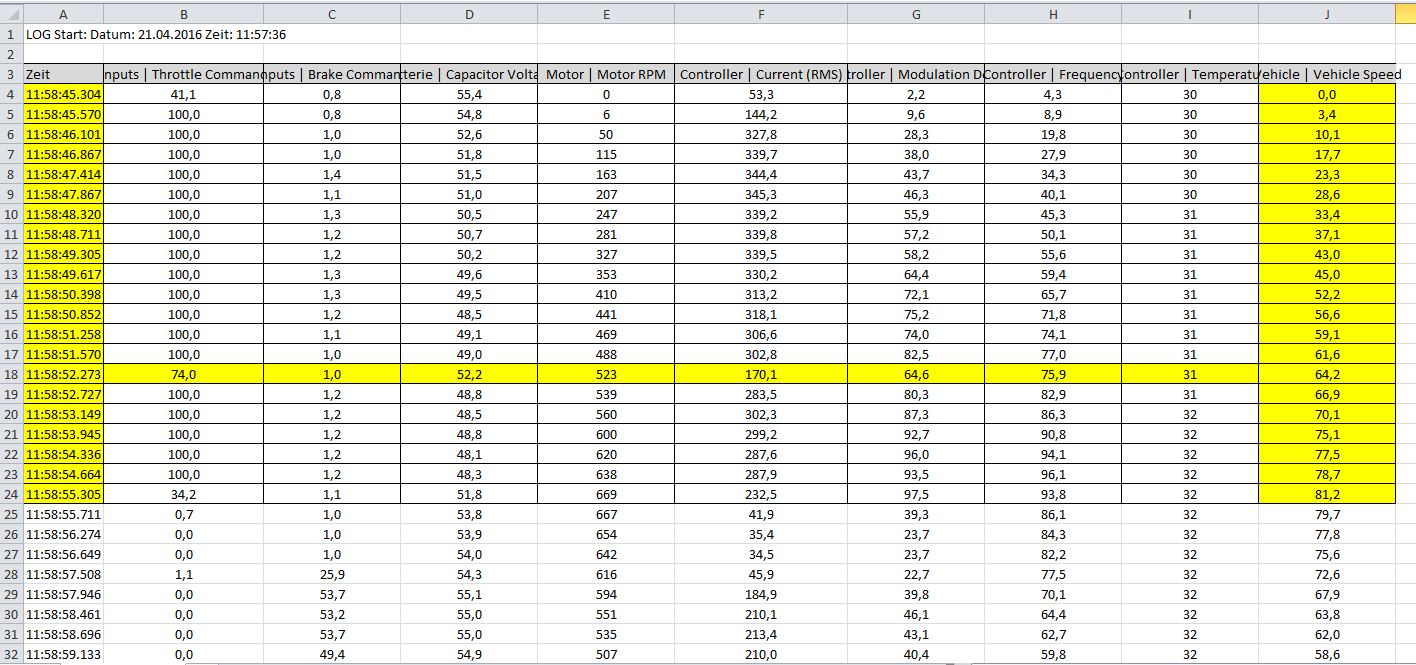
Task: Select row 3 header
Action: click(11, 74)
